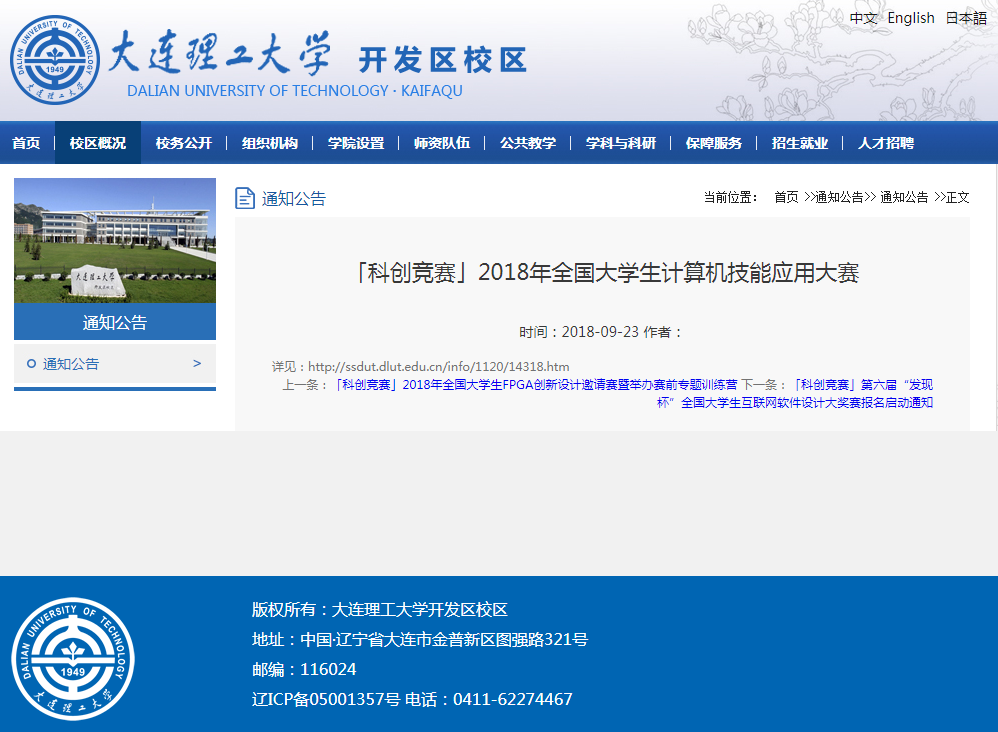Click the circle bullet beside sidebar 通知公告
998x732 pixels.
31,363
